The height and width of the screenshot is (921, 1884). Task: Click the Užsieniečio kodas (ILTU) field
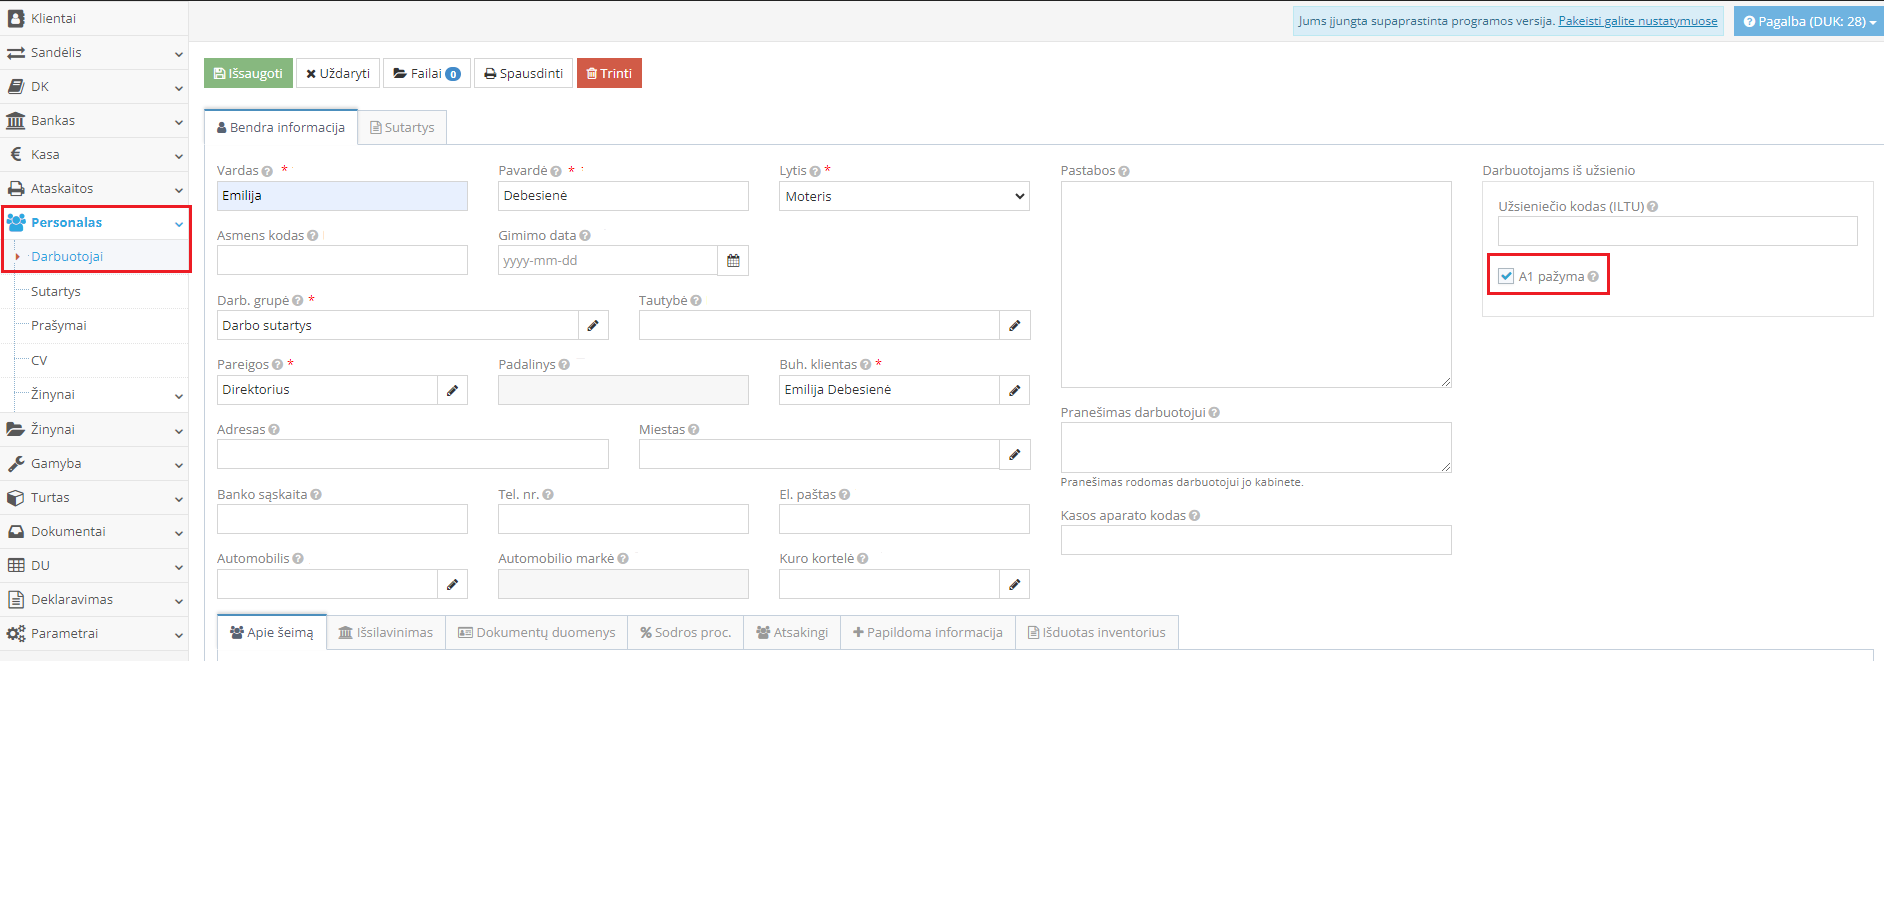tap(1678, 231)
